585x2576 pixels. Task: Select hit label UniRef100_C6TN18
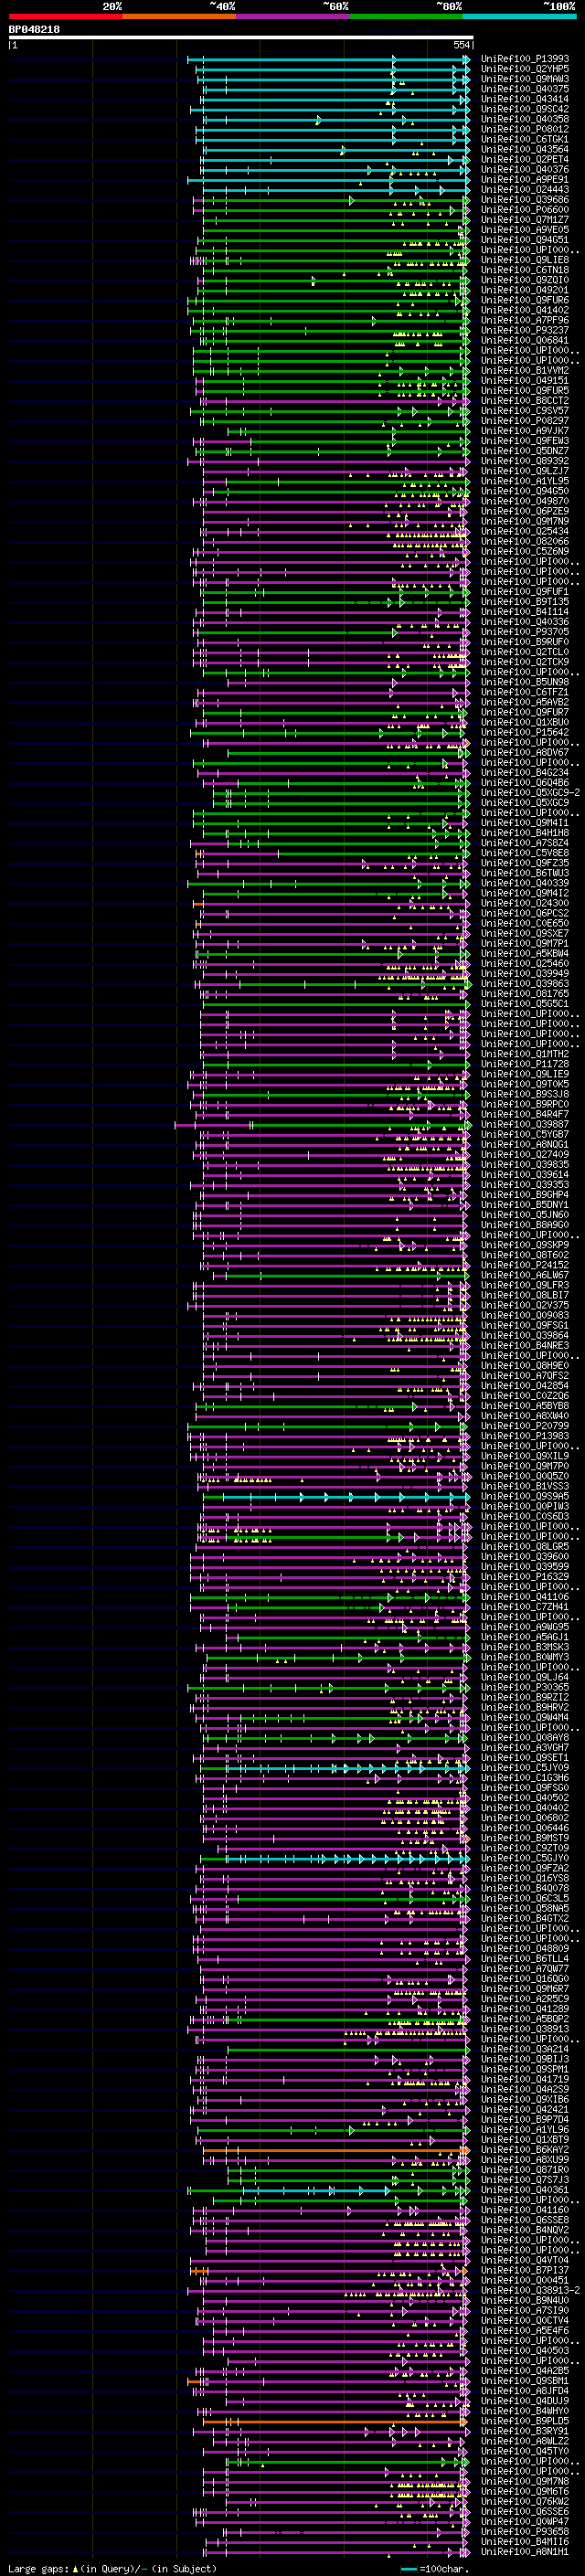(x=525, y=270)
